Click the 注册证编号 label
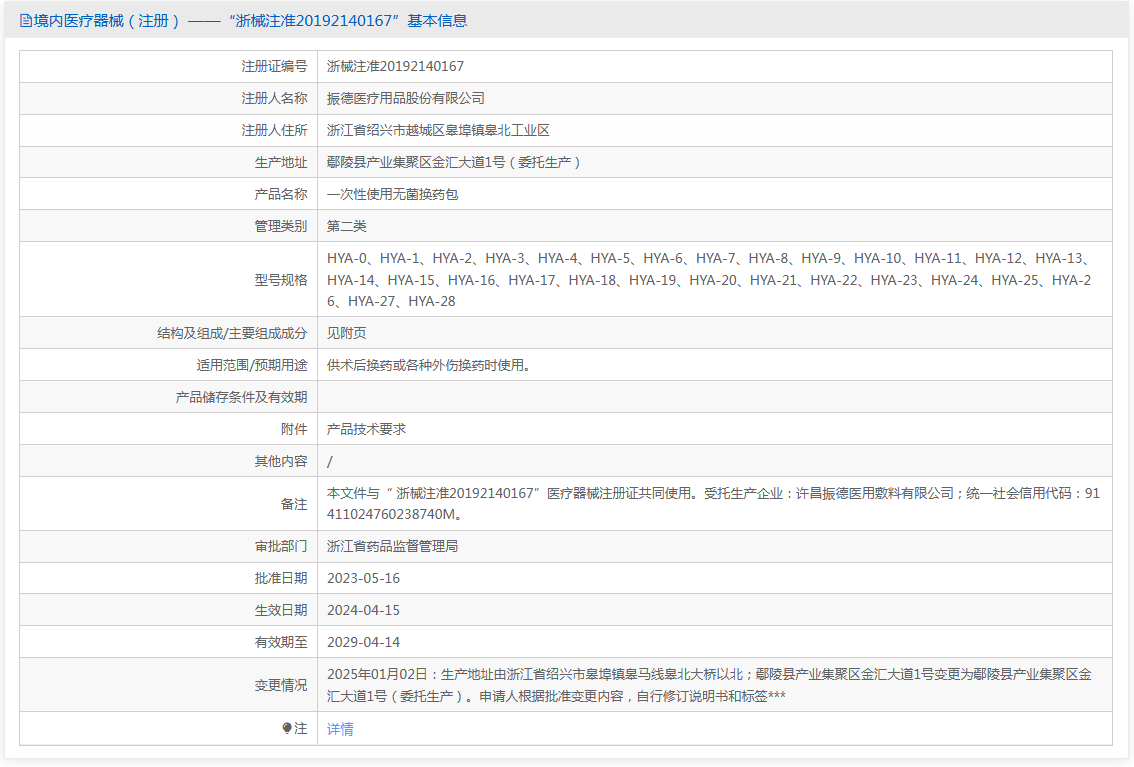This screenshot has width=1134, height=767. (274, 67)
